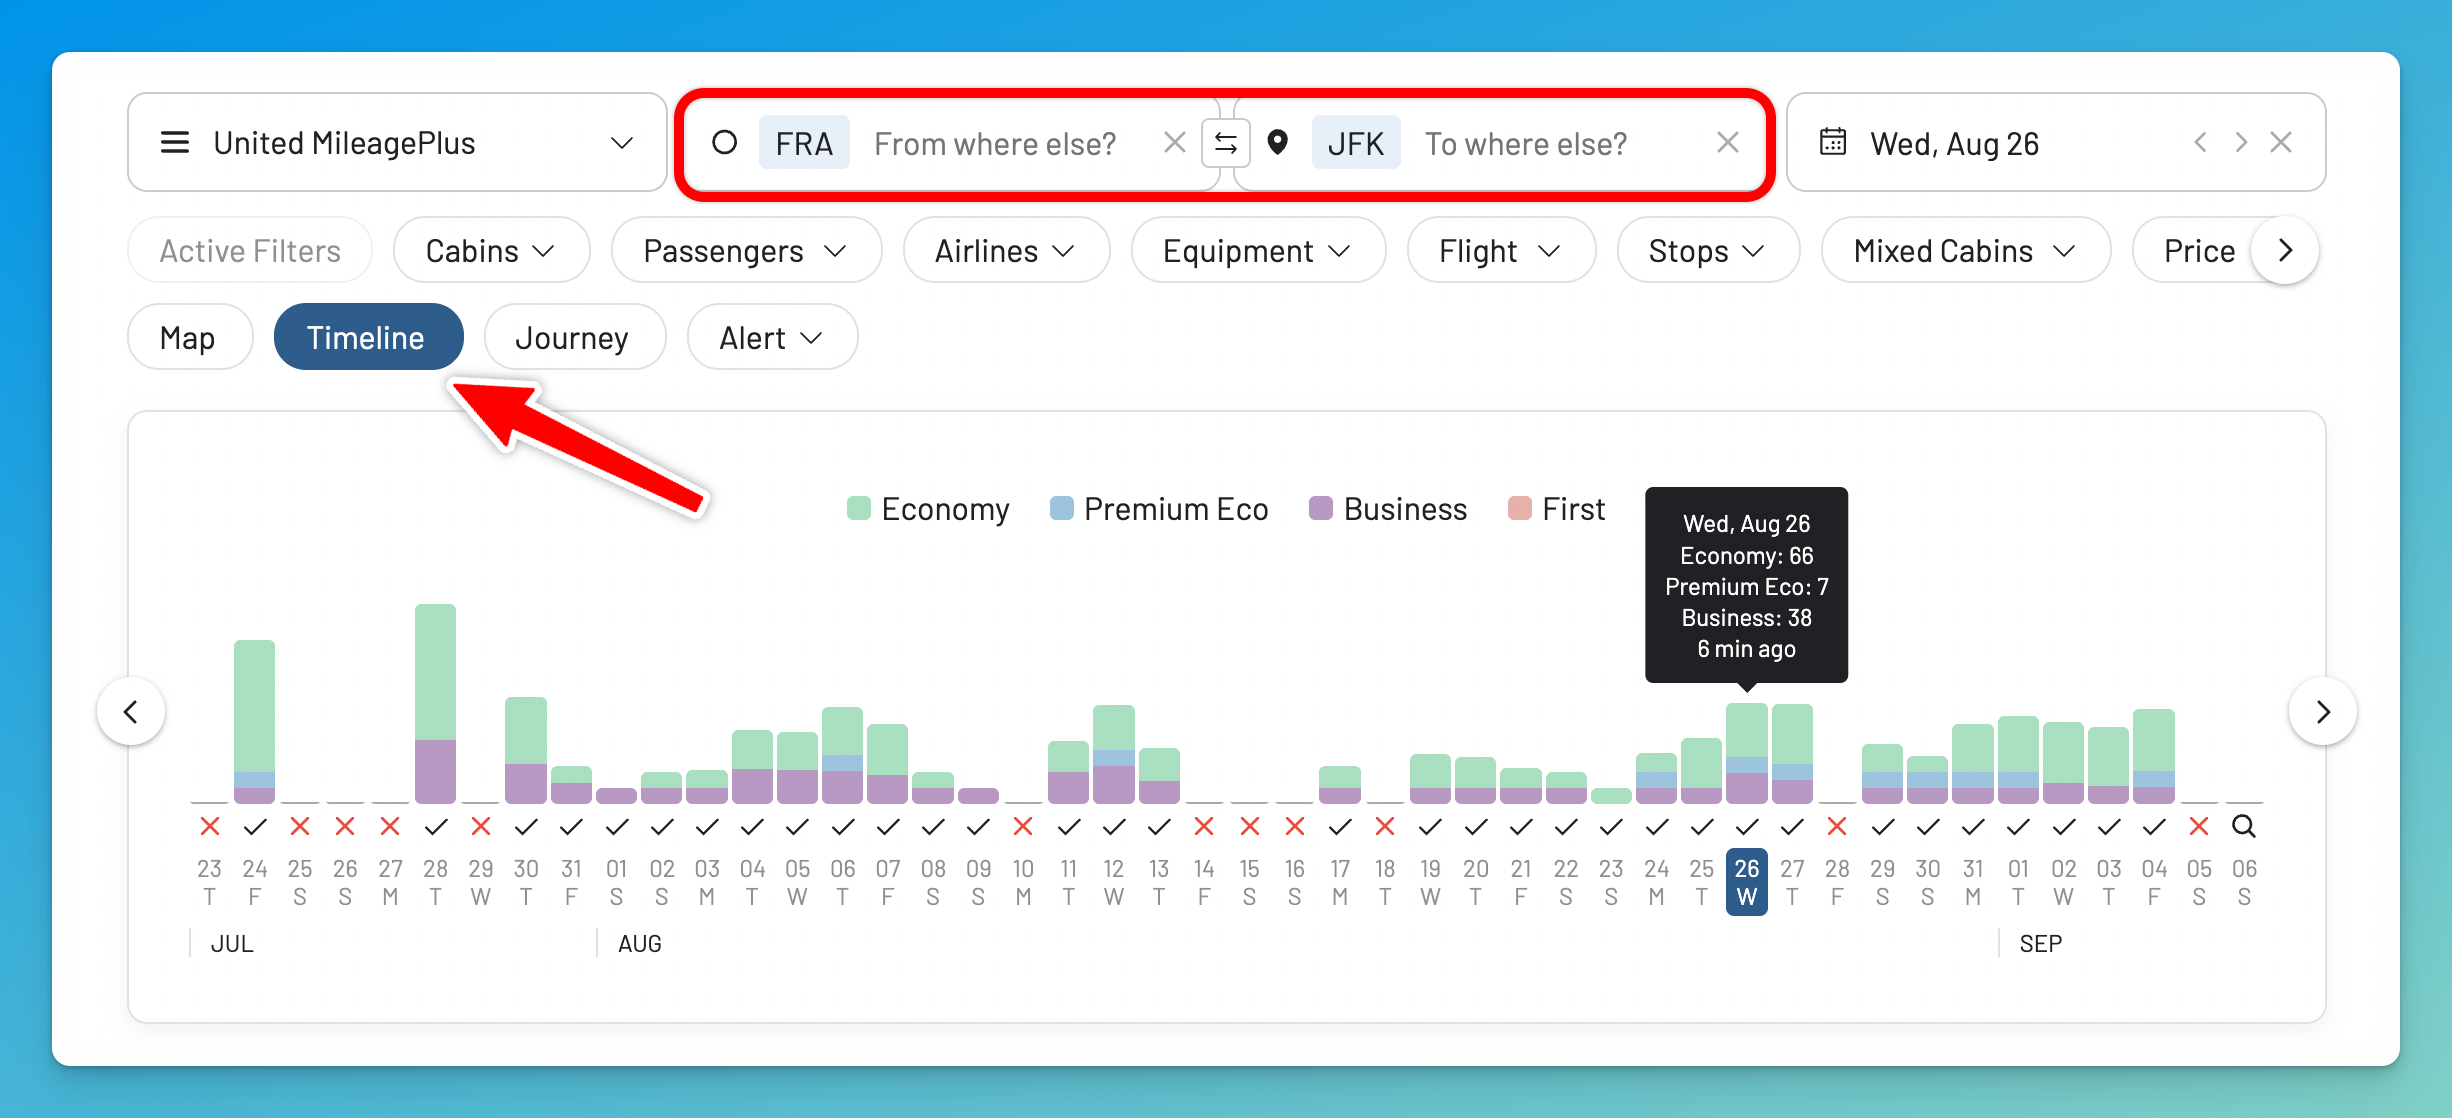Select date 28 T in July
Screen dimensions: 2452x1118
point(435,882)
